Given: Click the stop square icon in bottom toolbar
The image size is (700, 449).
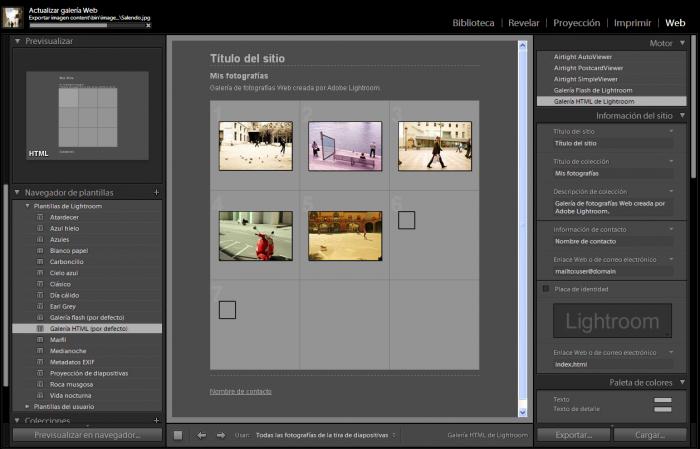Looking at the screenshot, I should click(x=178, y=435).
